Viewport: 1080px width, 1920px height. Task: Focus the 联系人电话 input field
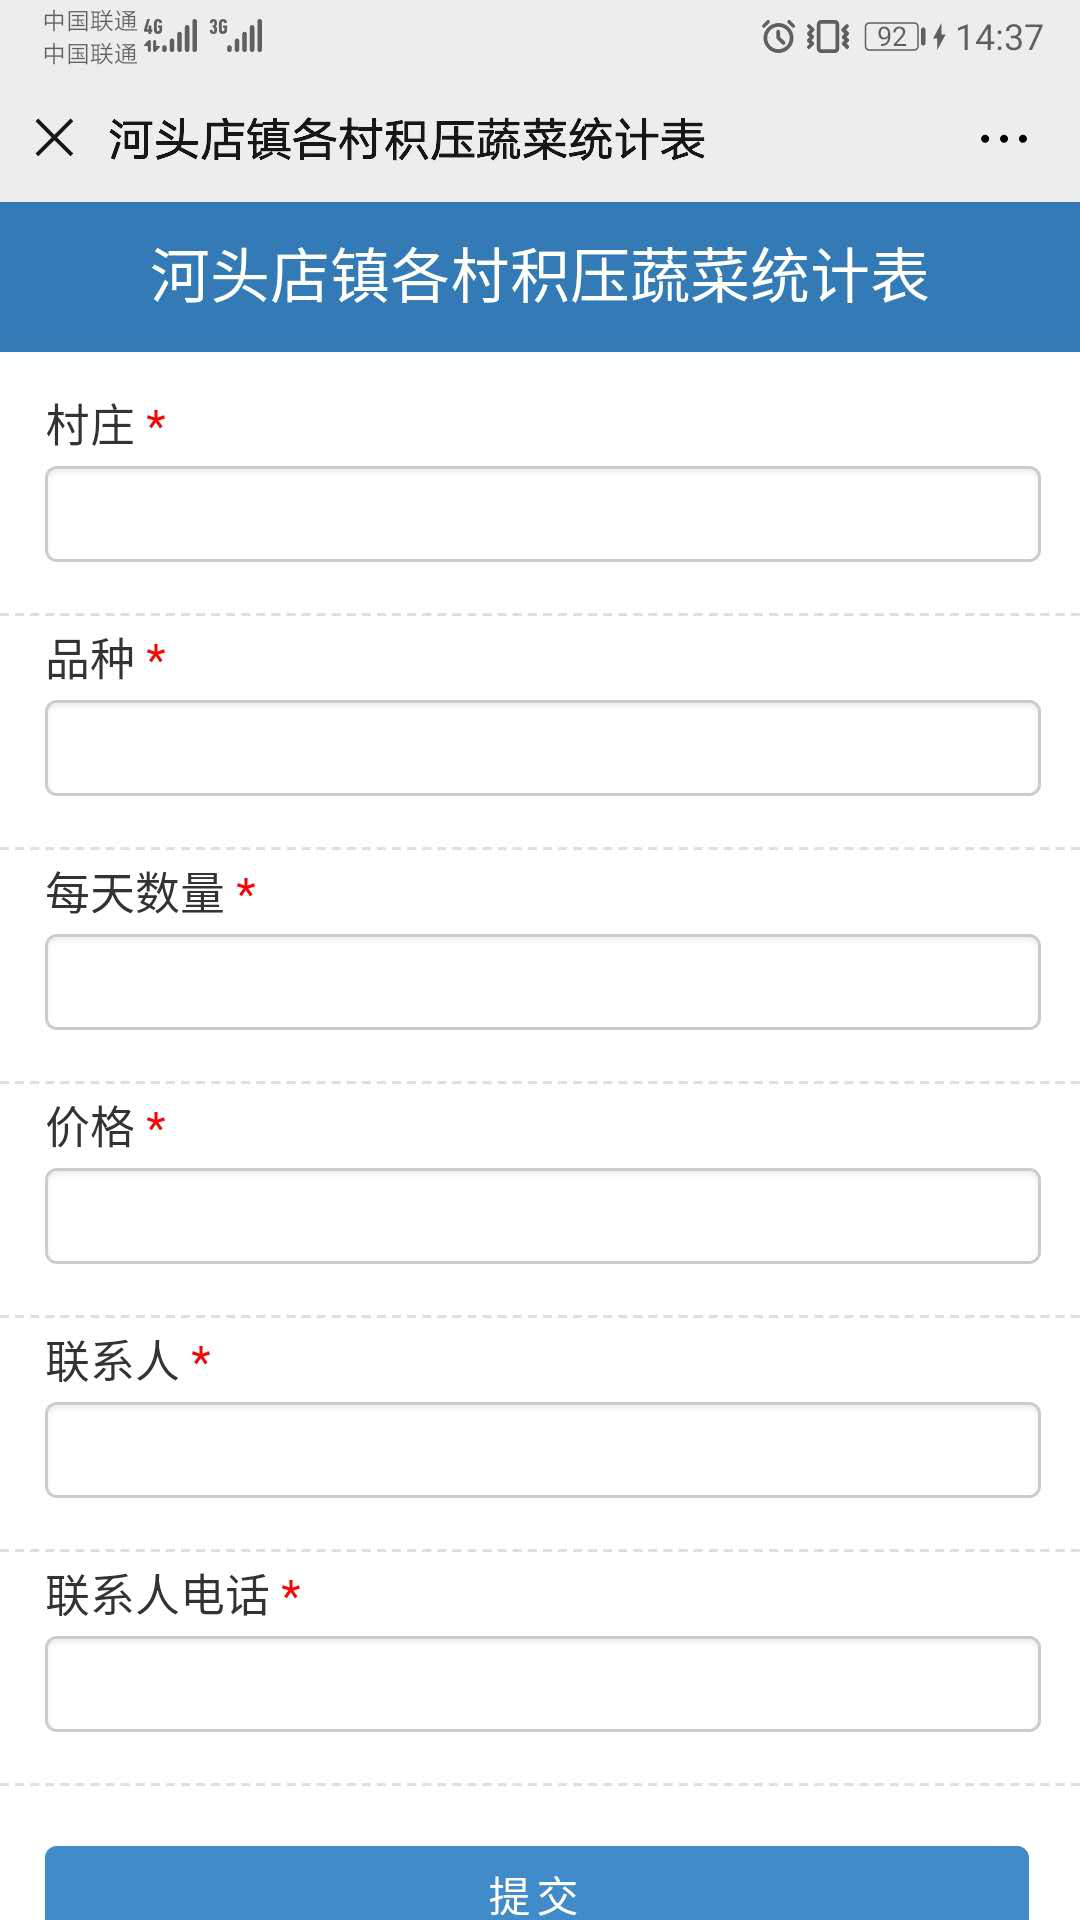pos(542,1684)
